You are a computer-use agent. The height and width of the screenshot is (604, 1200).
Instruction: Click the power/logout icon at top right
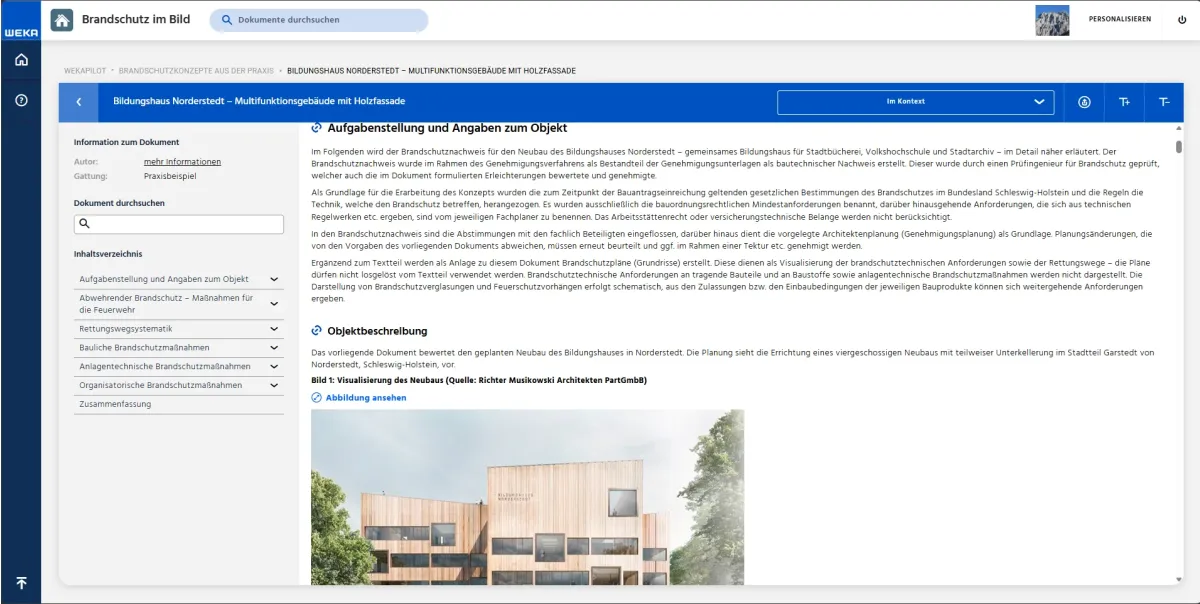point(1182,19)
